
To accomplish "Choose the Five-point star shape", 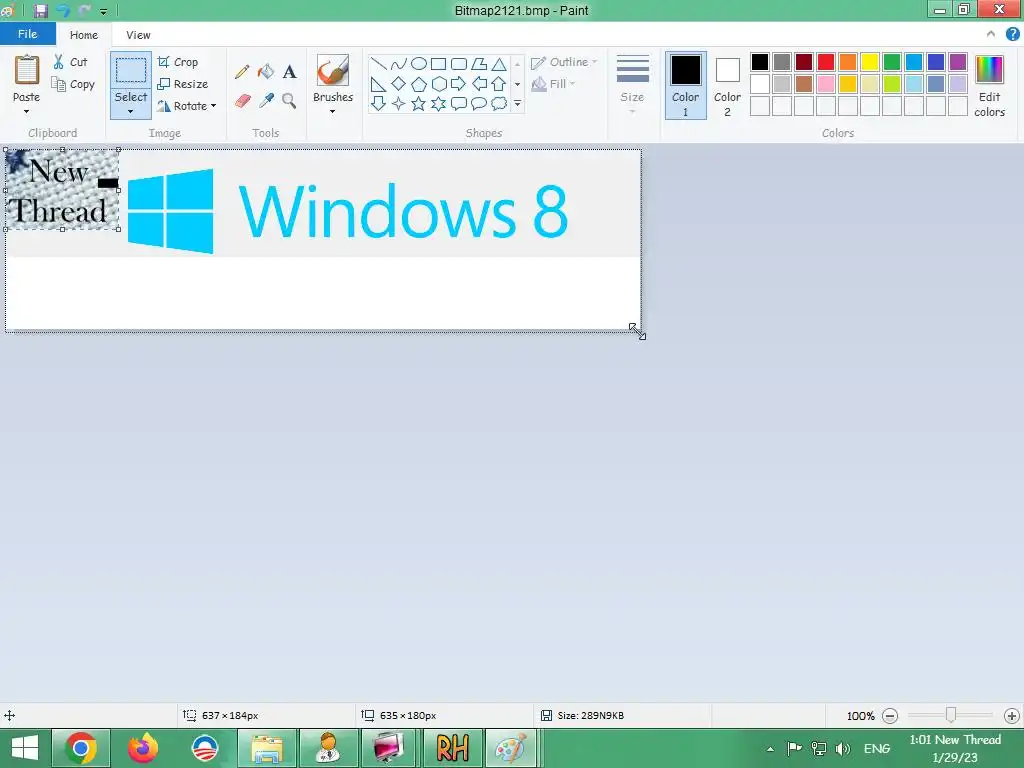I will pyautogui.click(x=419, y=103).
